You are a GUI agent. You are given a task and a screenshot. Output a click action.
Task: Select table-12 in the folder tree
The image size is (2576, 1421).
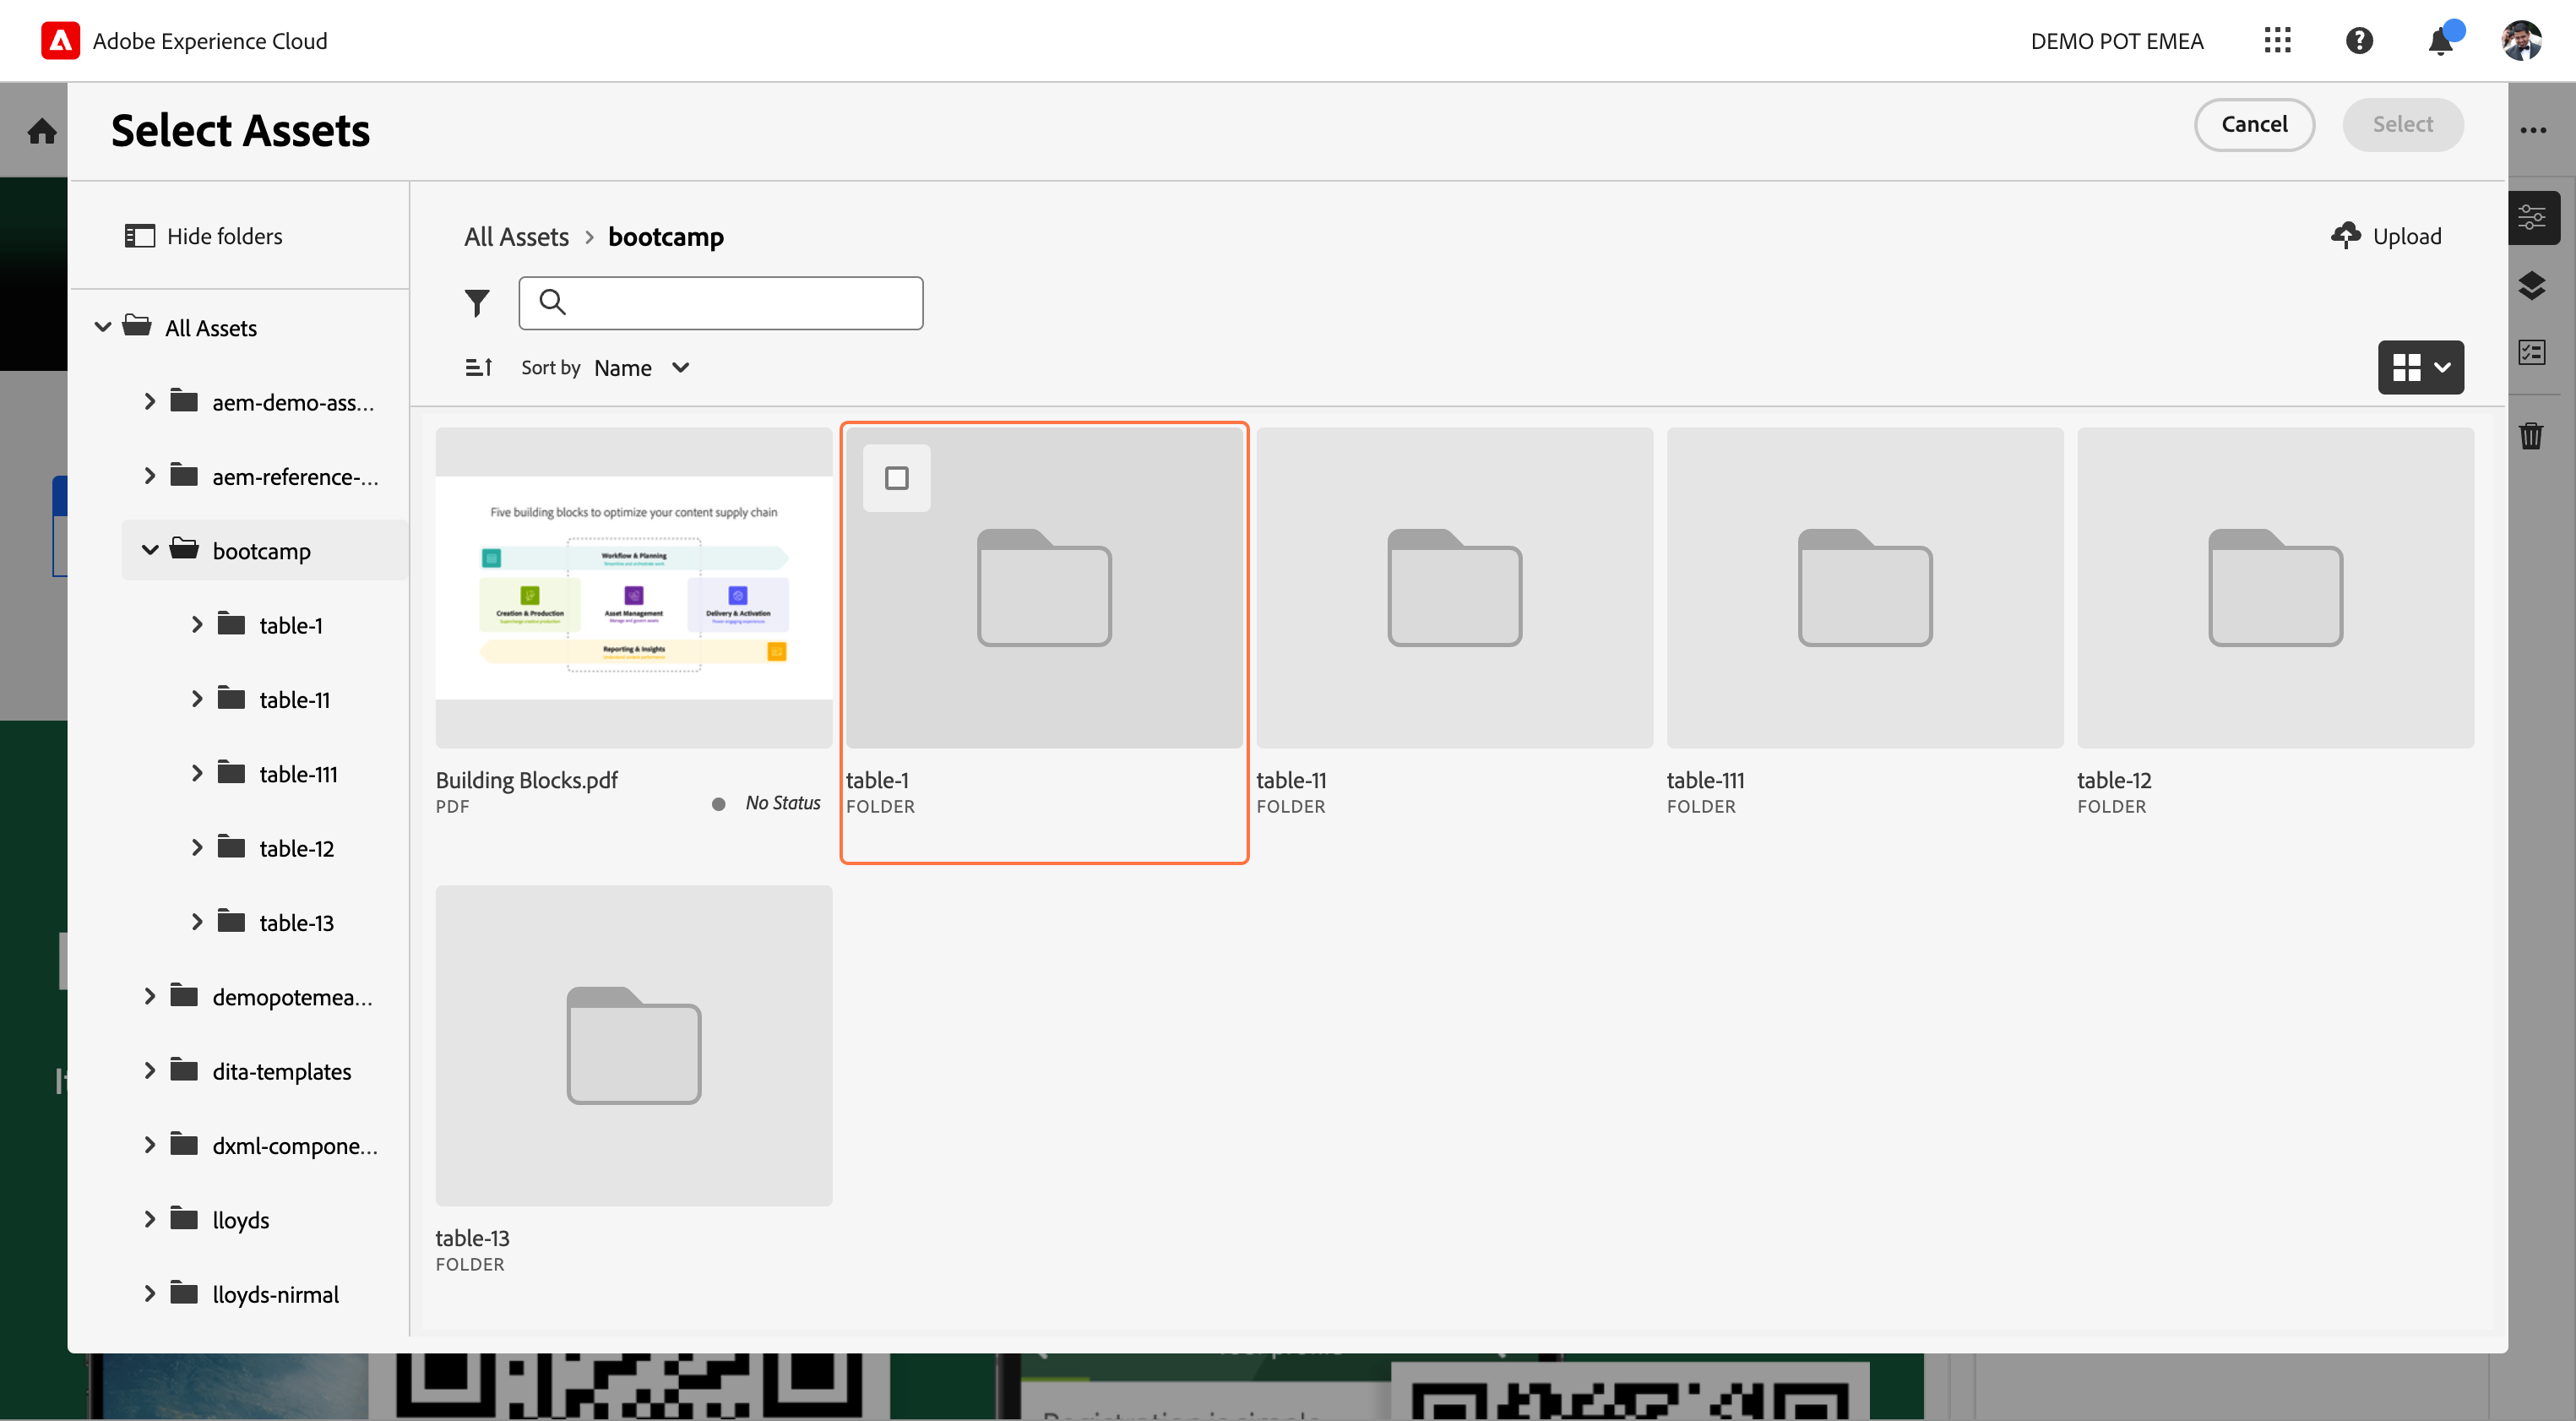pyautogui.click(x=296, y=848)
